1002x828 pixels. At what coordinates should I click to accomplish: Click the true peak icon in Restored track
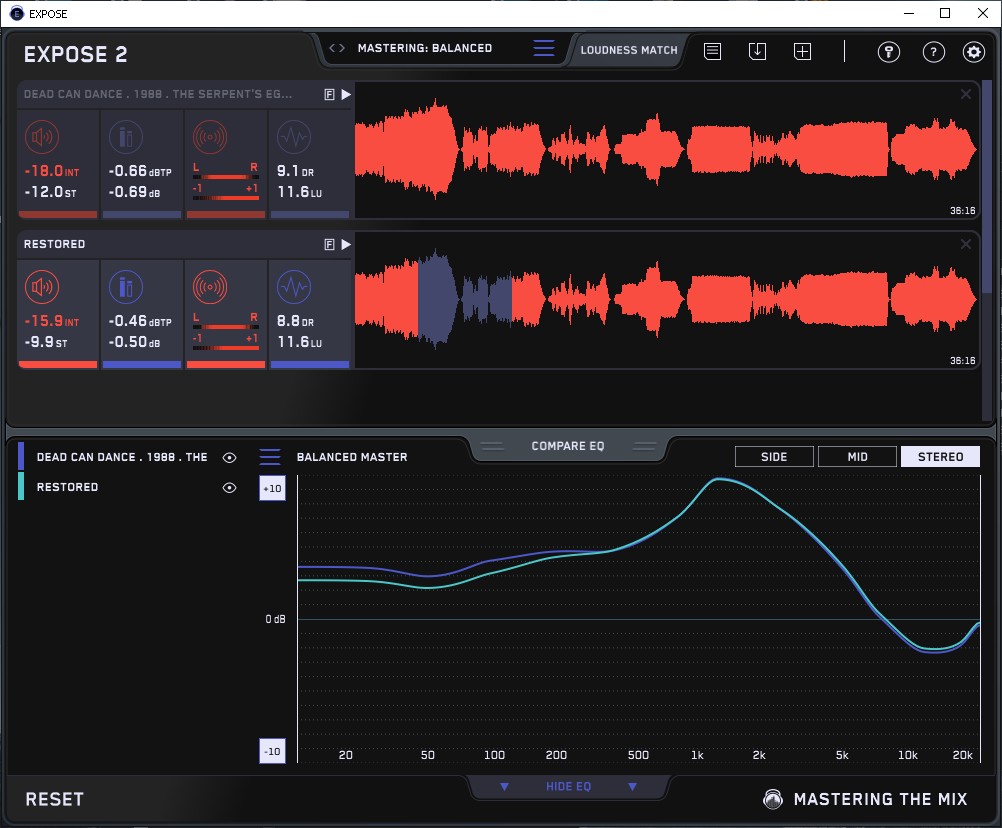[x=126, y=287]
